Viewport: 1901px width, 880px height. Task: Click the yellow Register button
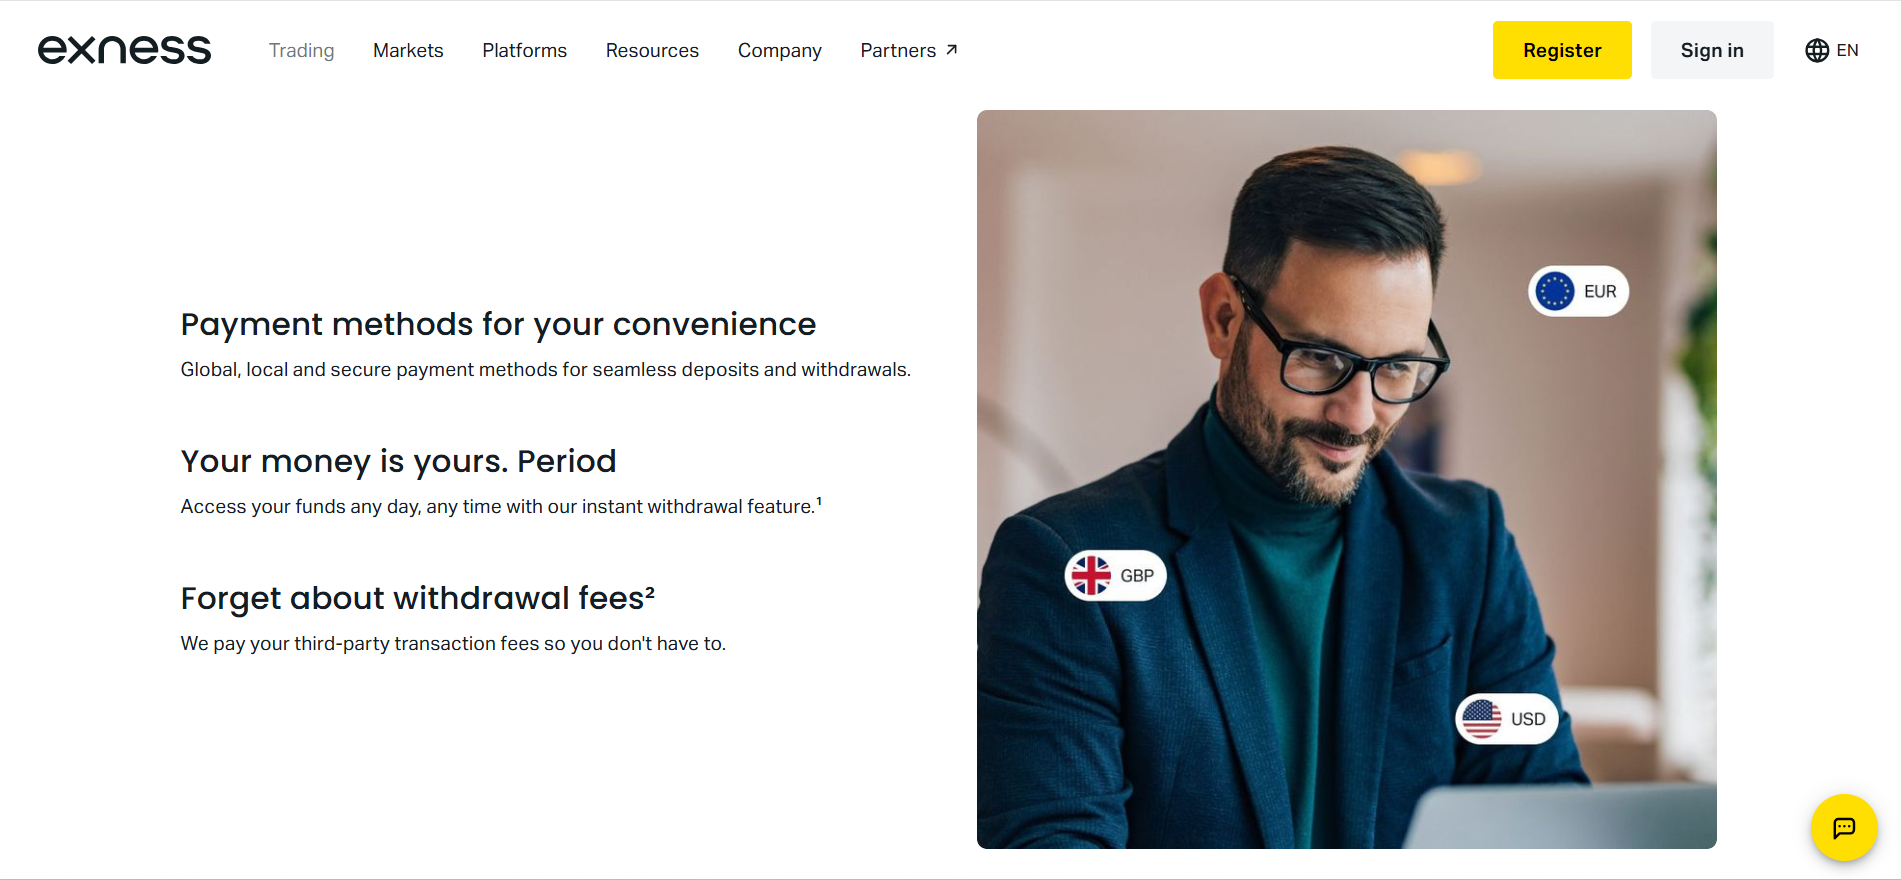pyautogui.click(x=1562, y=50)
